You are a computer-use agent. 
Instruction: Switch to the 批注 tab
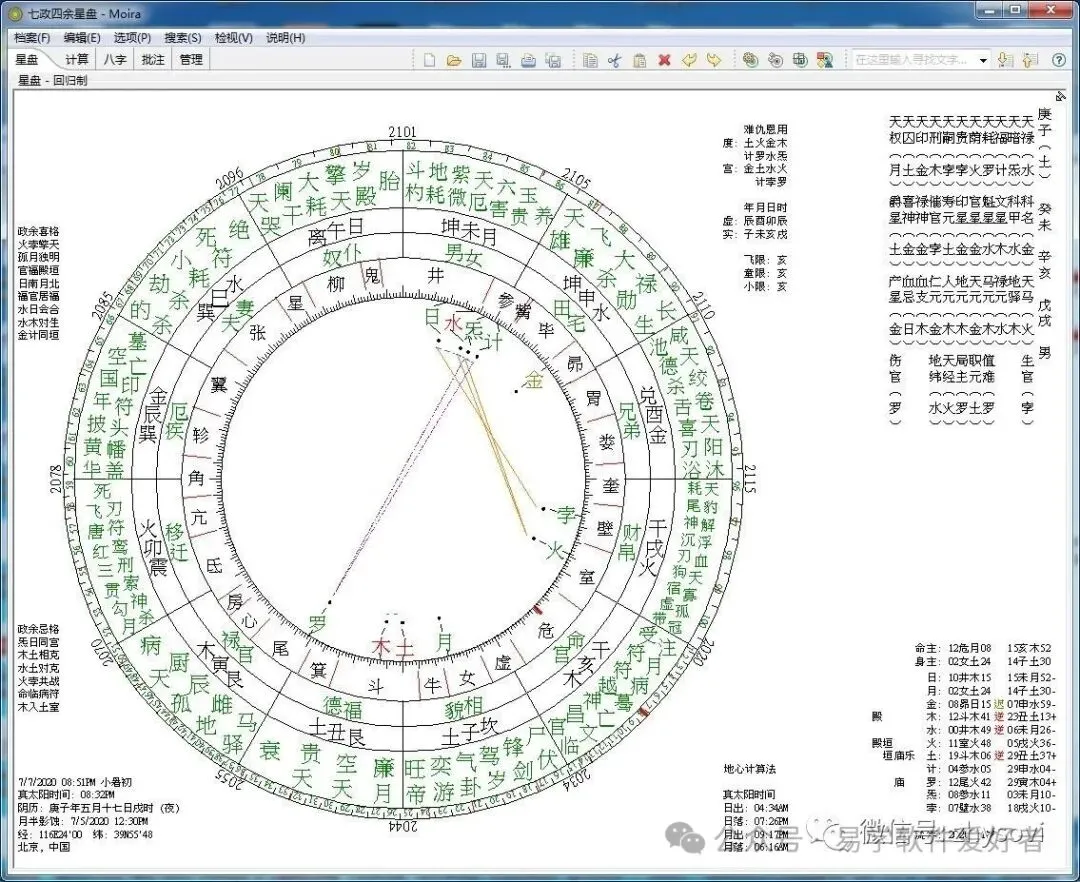pyautogui.click(x=153, y=60)
